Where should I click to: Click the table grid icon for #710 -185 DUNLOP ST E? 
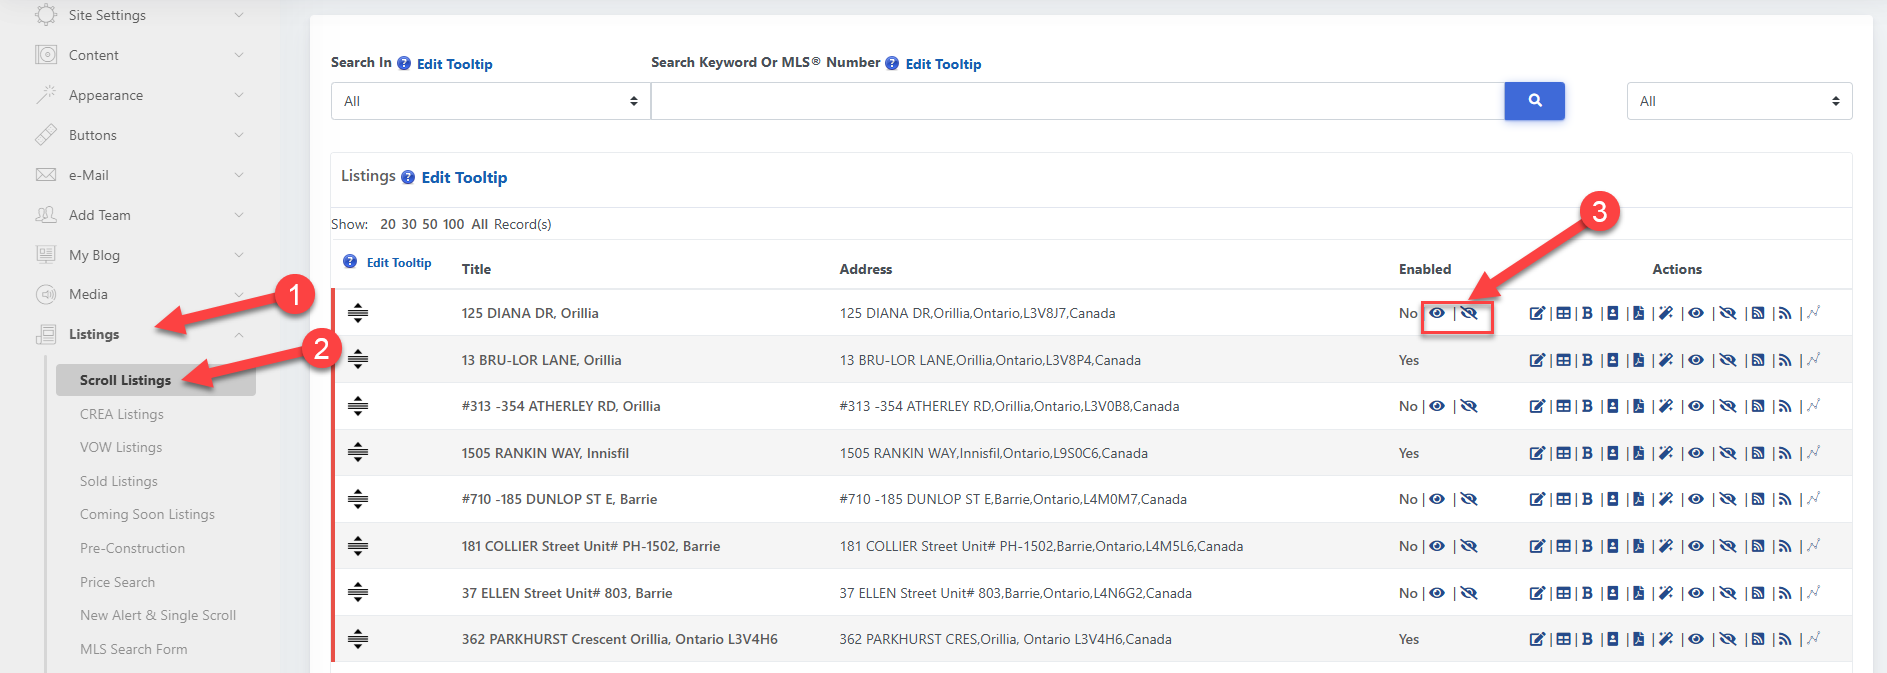pyautogui.click(x=1563, y=499)
